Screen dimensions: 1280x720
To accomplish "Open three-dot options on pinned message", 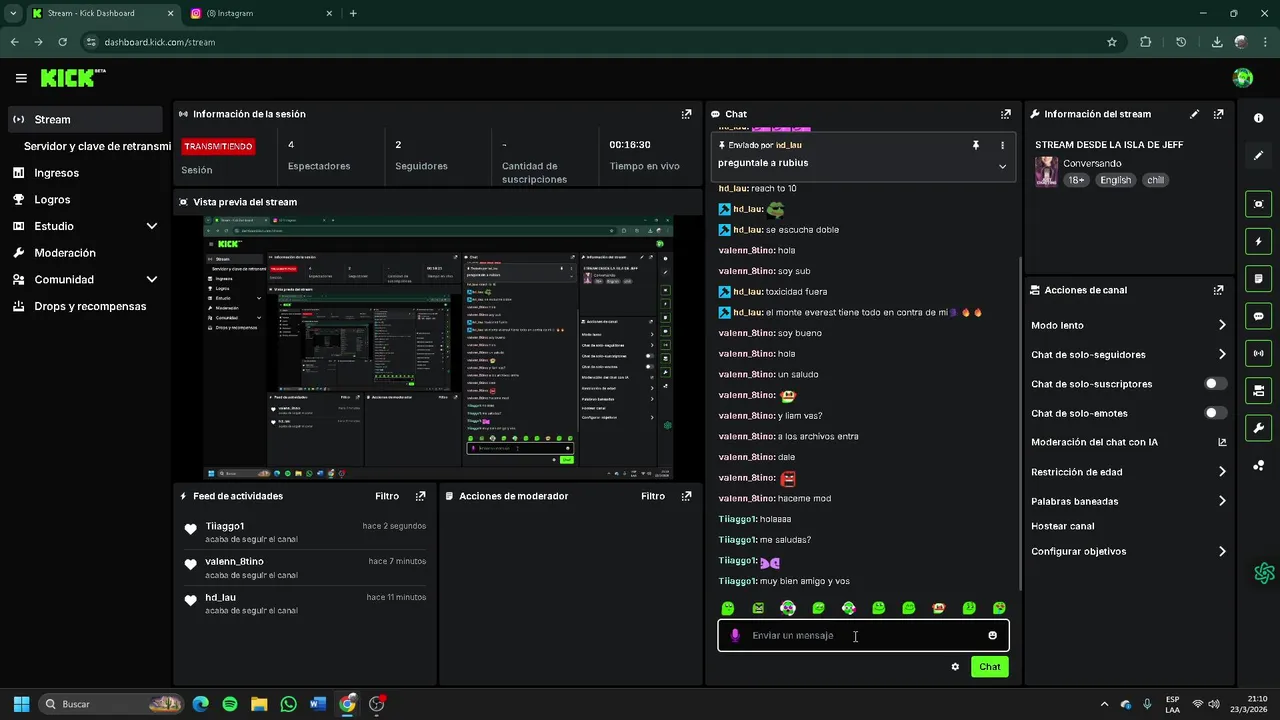I will 1002,145.
